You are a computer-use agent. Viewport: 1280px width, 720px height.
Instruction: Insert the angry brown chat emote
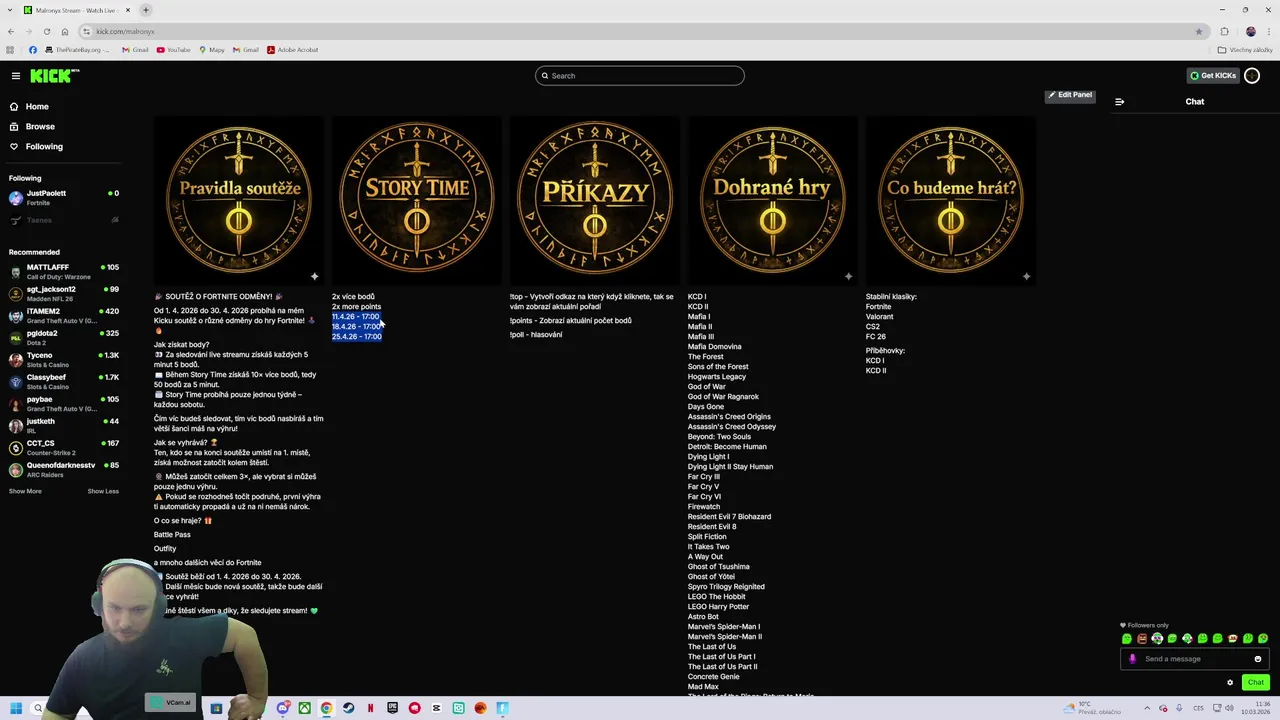[1142, 639]
